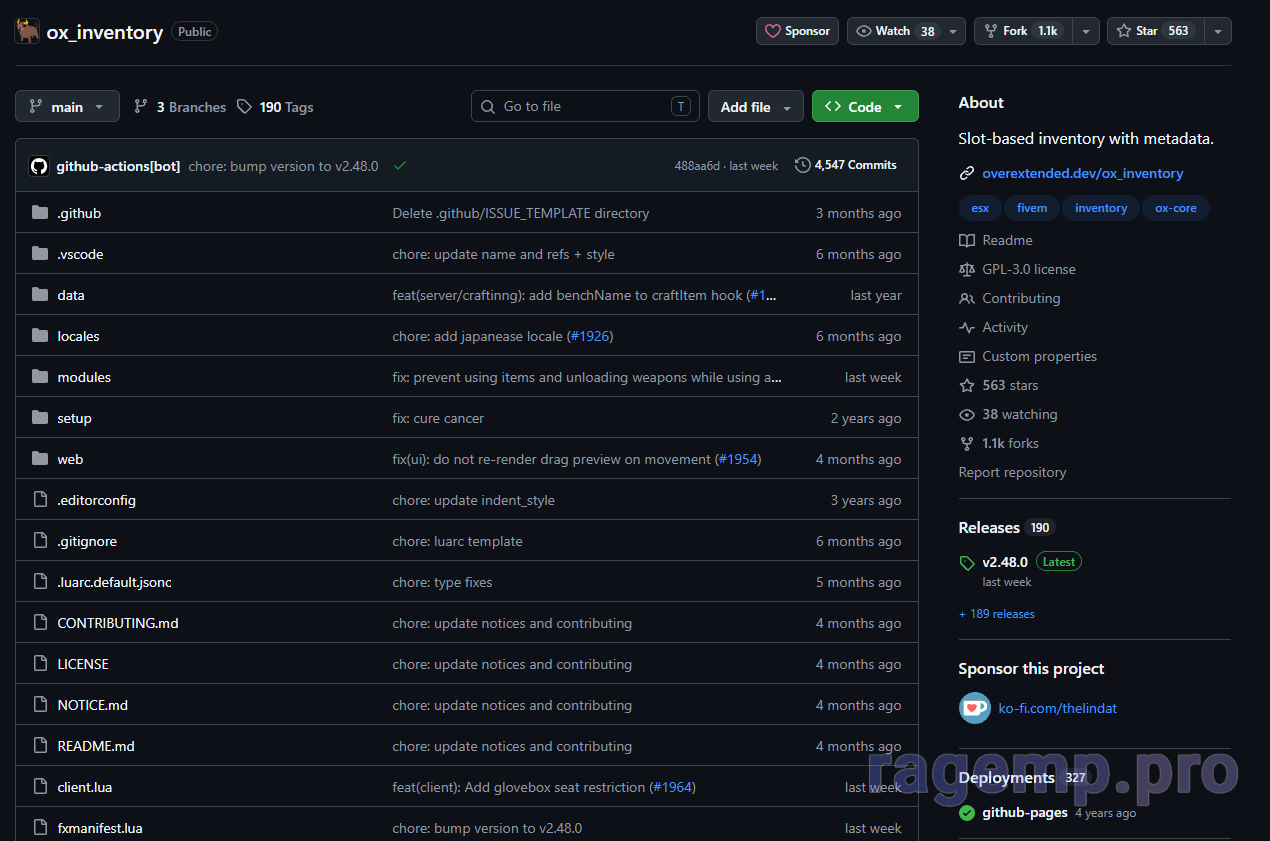This screenshot has width=1270, height=841.
Task: Fork the ox_inventory repository
Action: tap(1023, 31)
